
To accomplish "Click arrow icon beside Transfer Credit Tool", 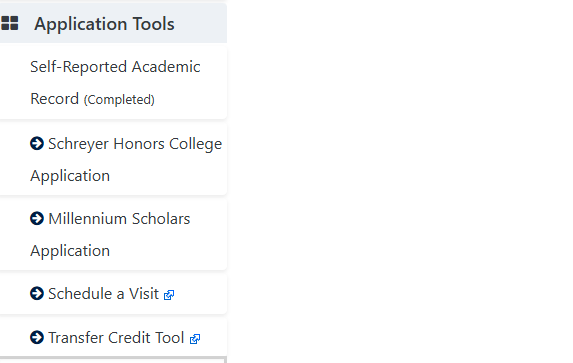I will [x=37, y=337].
